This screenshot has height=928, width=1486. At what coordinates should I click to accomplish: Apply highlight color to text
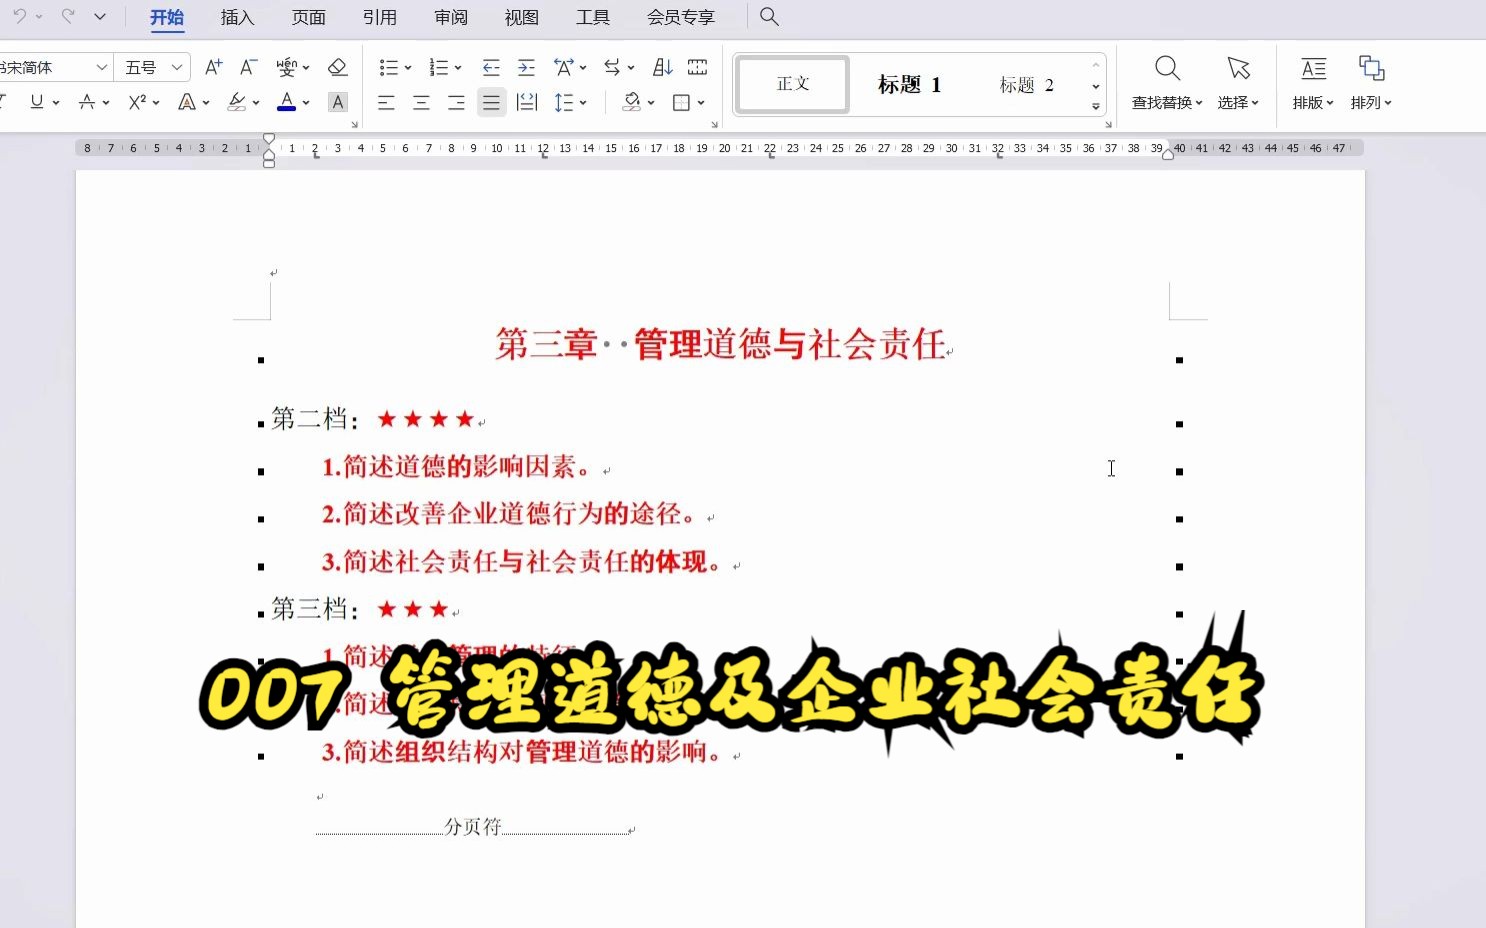pos(238,101)
